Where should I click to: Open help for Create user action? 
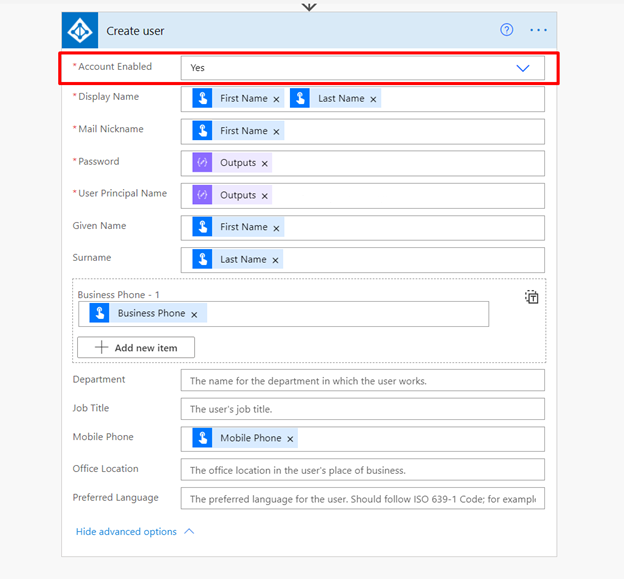tap(507, 30)
